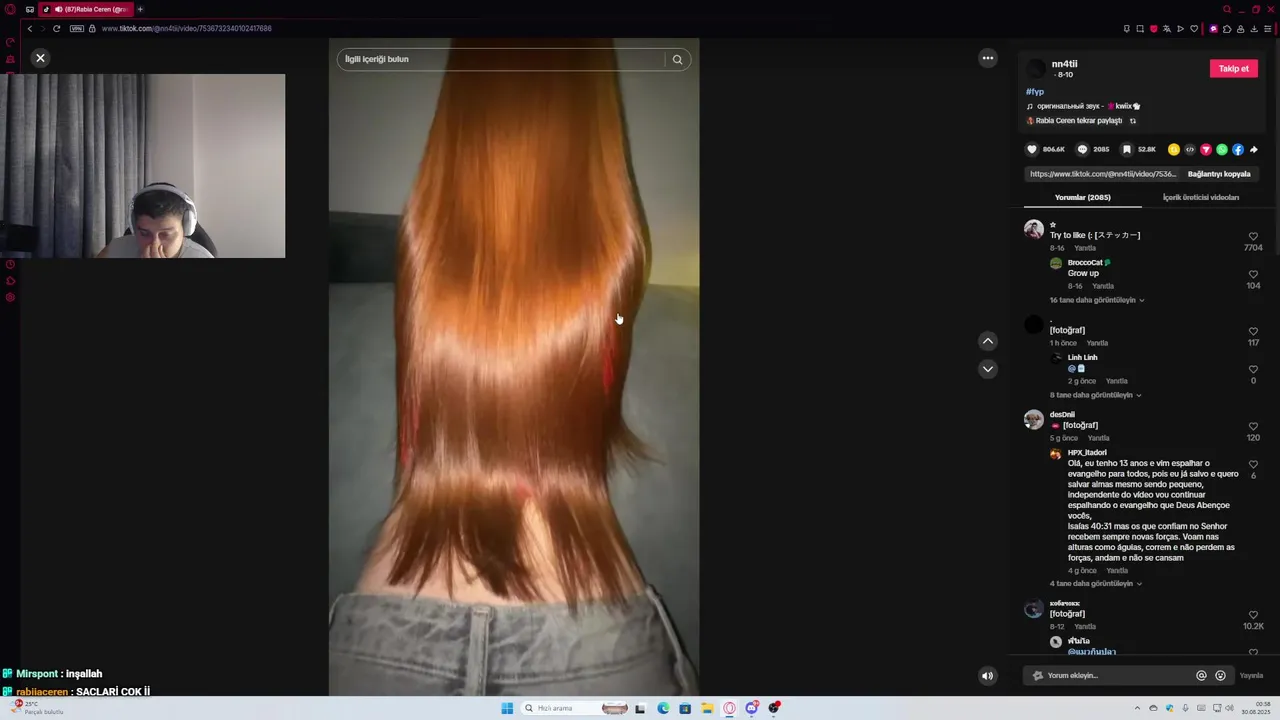The image size is (1280, 720).
Task: Click the translate icon in toolbar
Action: [x=1166, y=29]
